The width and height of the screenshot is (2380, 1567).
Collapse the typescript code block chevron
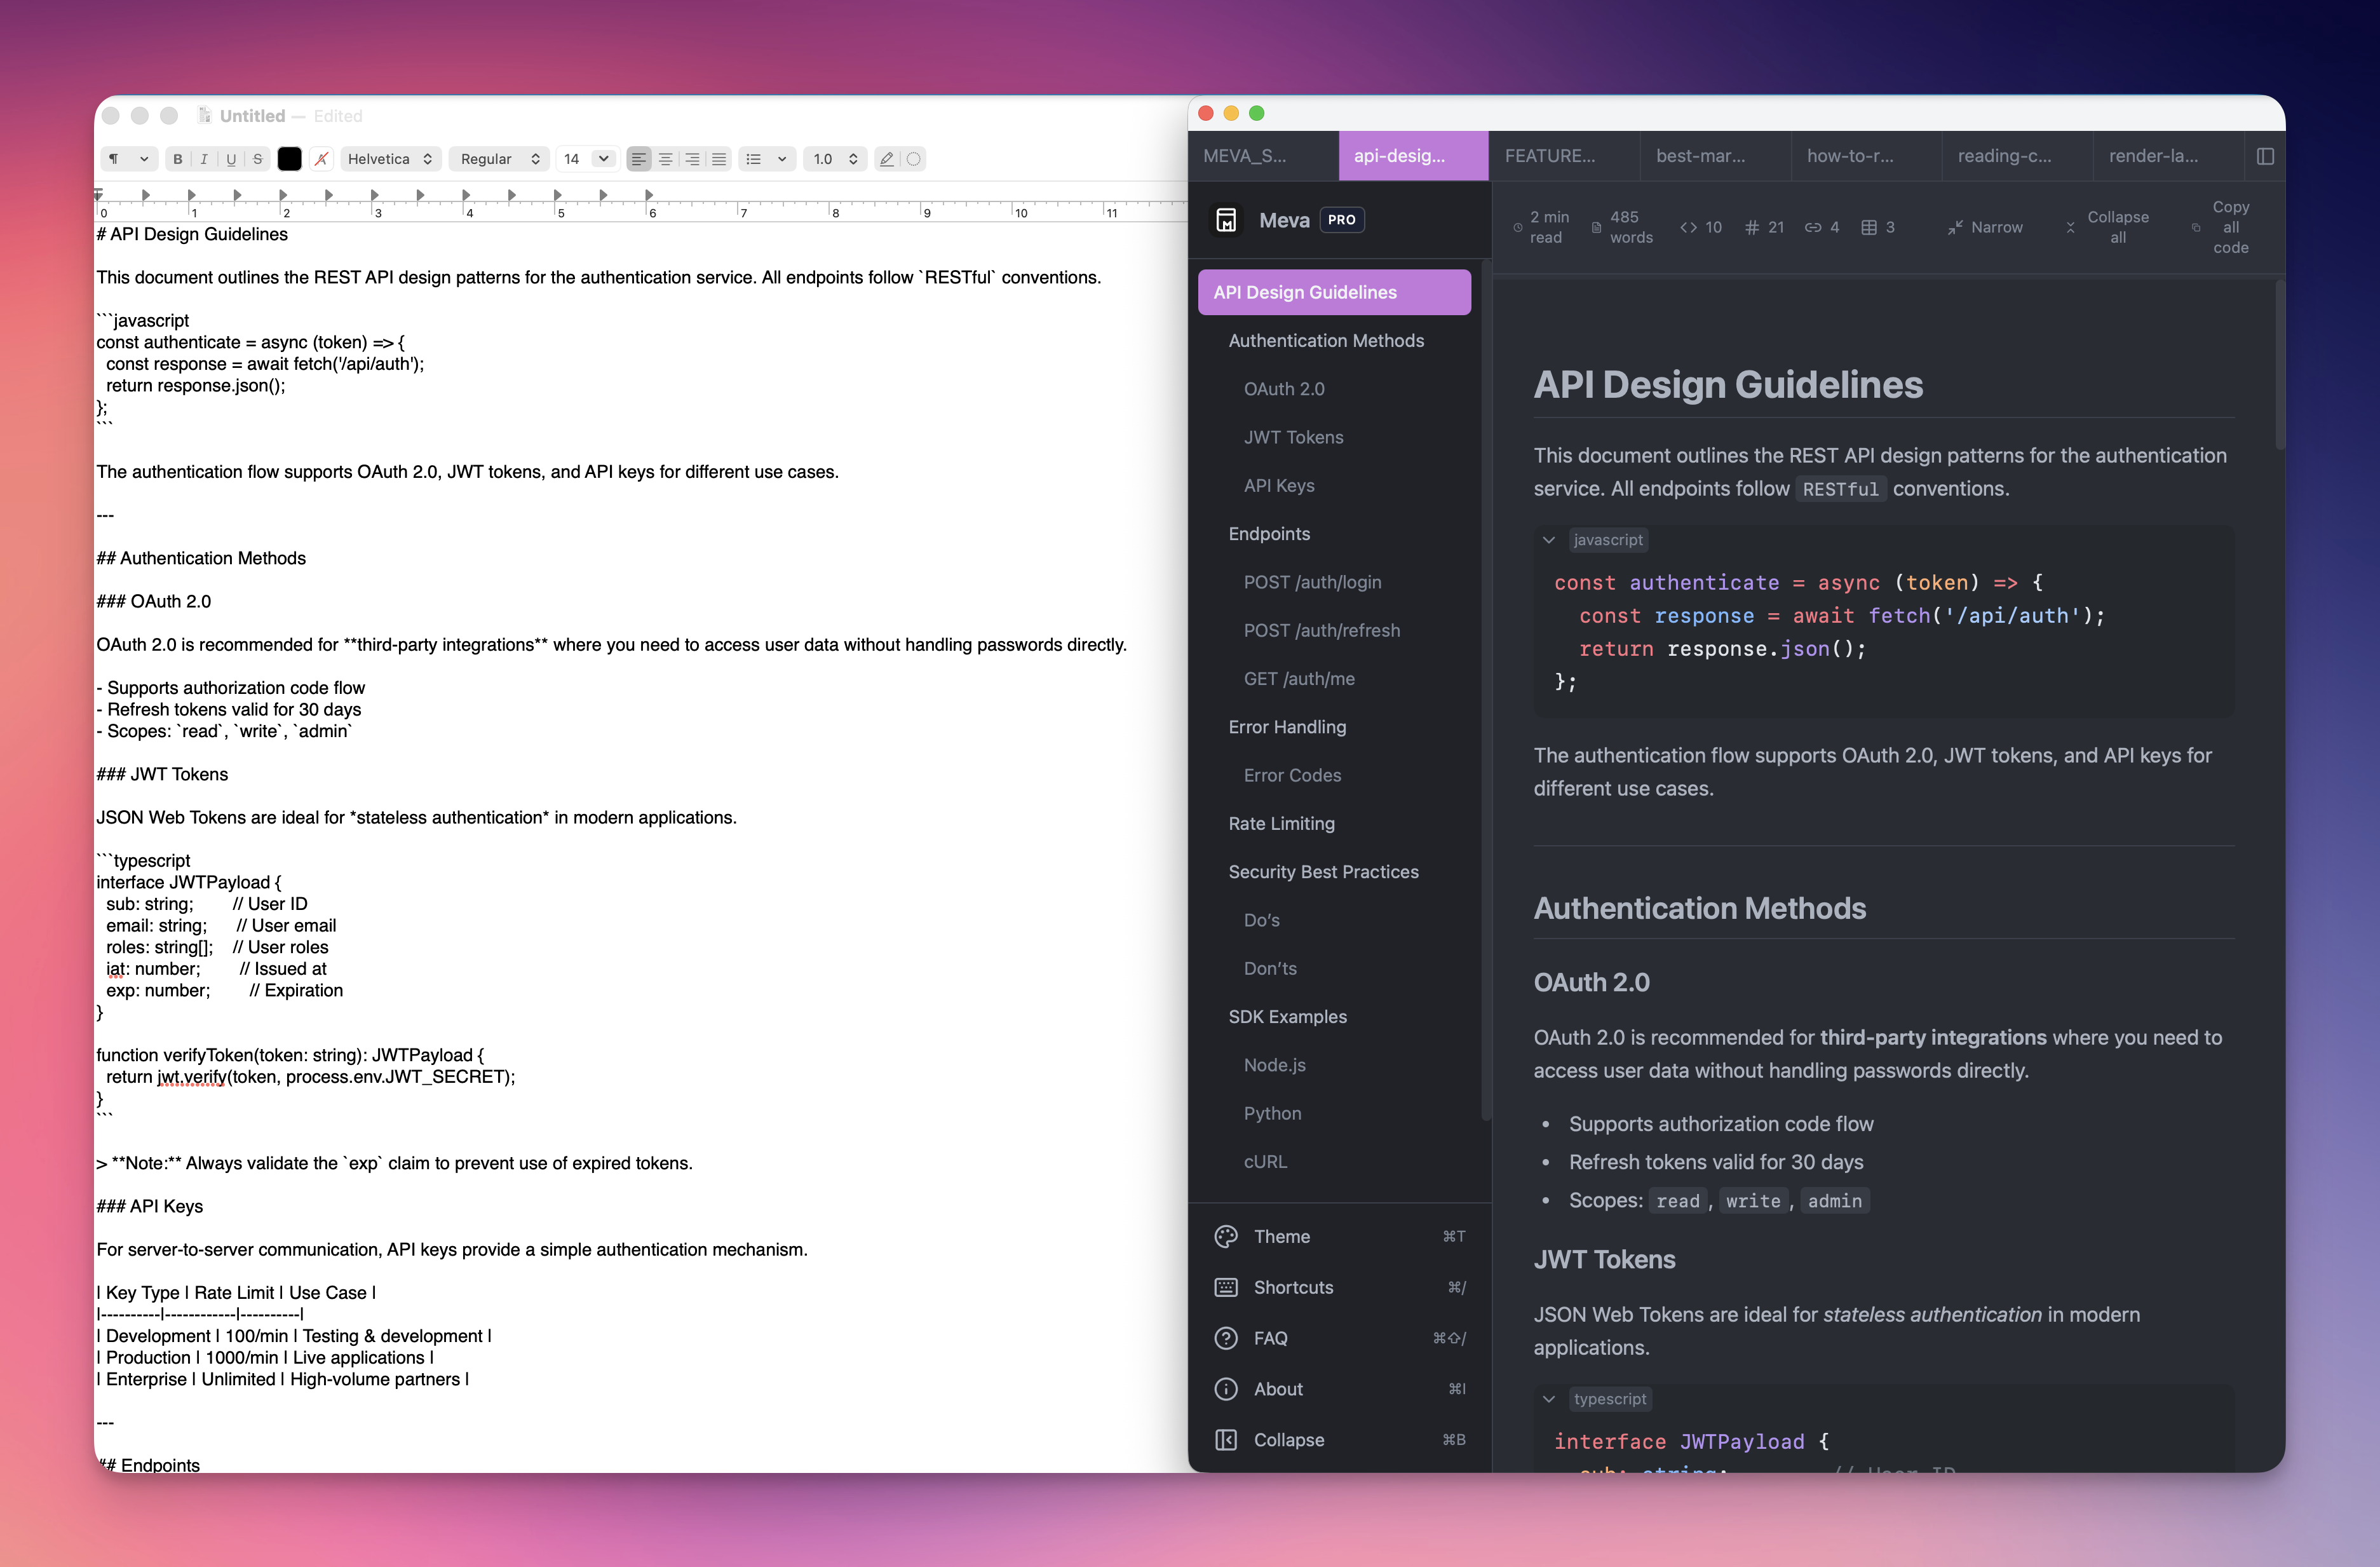point(1549,1399)
